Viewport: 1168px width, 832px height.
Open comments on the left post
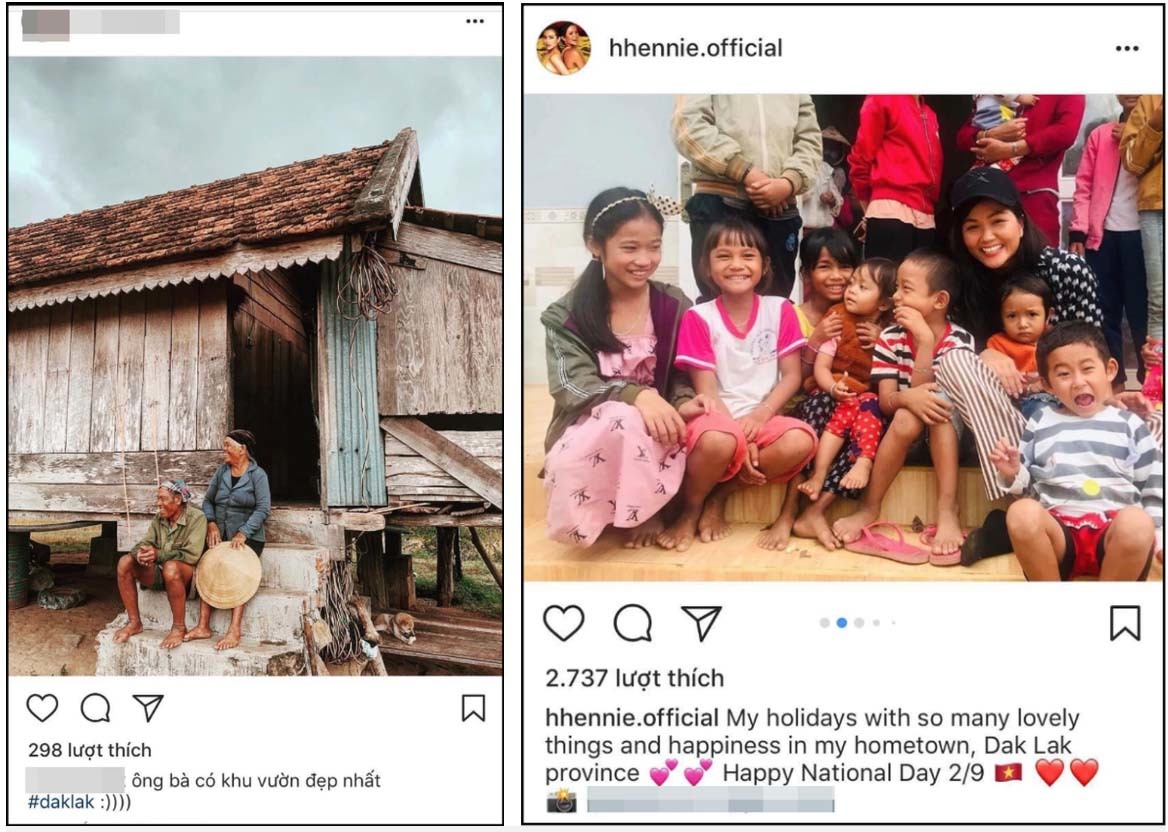click(95, 708)
